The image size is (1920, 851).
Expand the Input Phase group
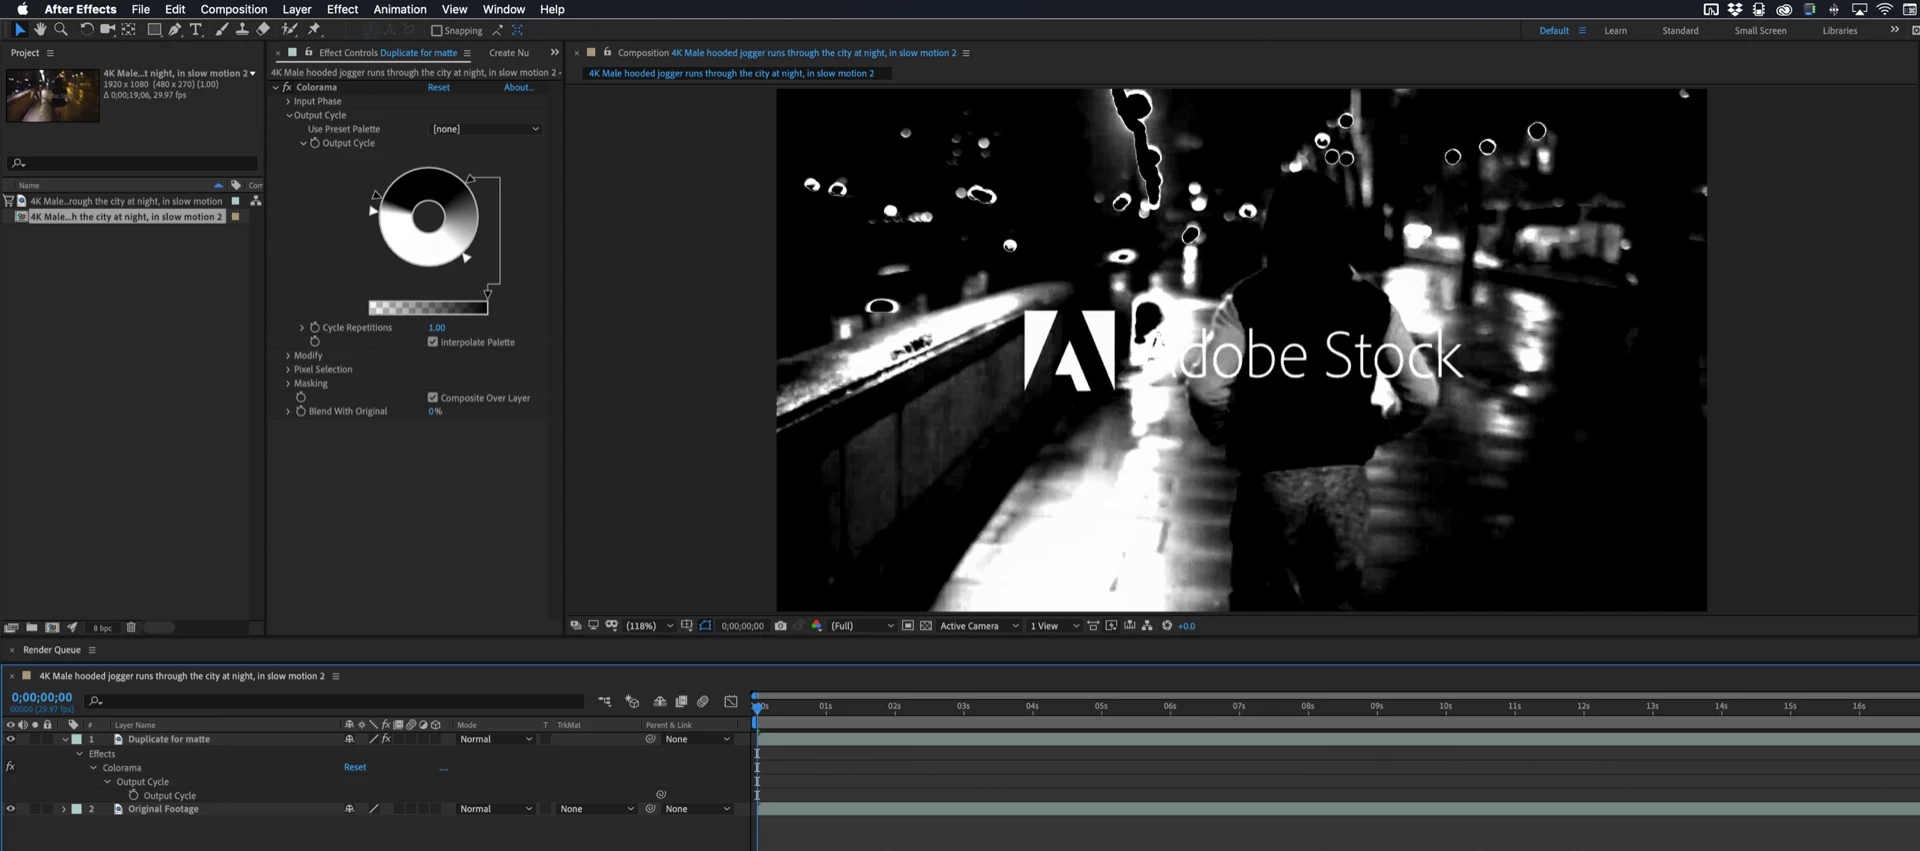(x=288, y=102)
